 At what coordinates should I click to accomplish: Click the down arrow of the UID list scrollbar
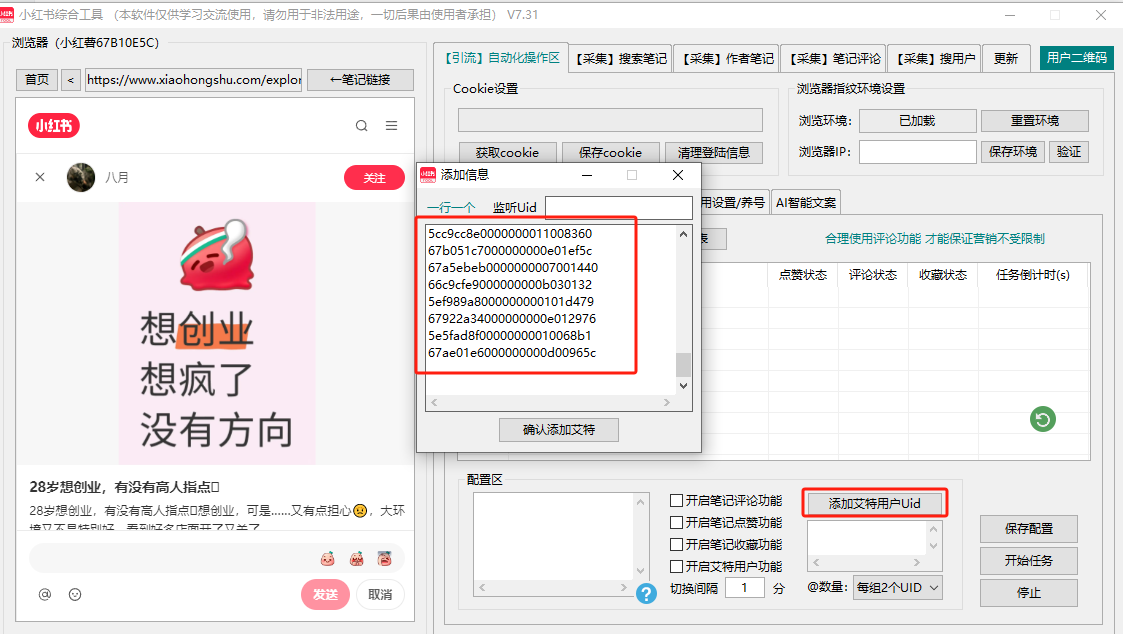tap(684, 385)
